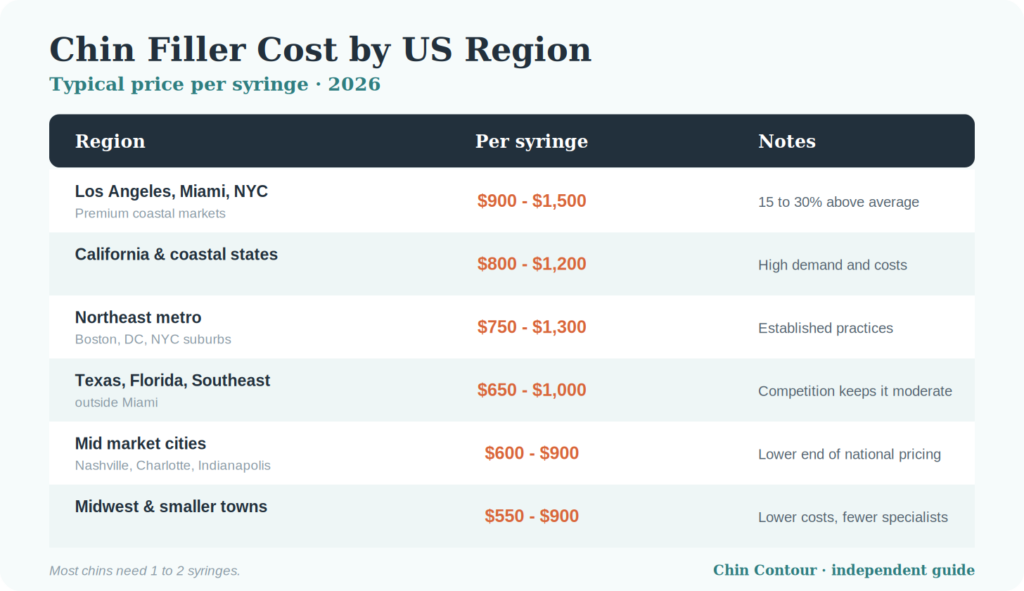
Task: Click Boston, DC, NYC suburbs subtitle
Action: [153, 340]
